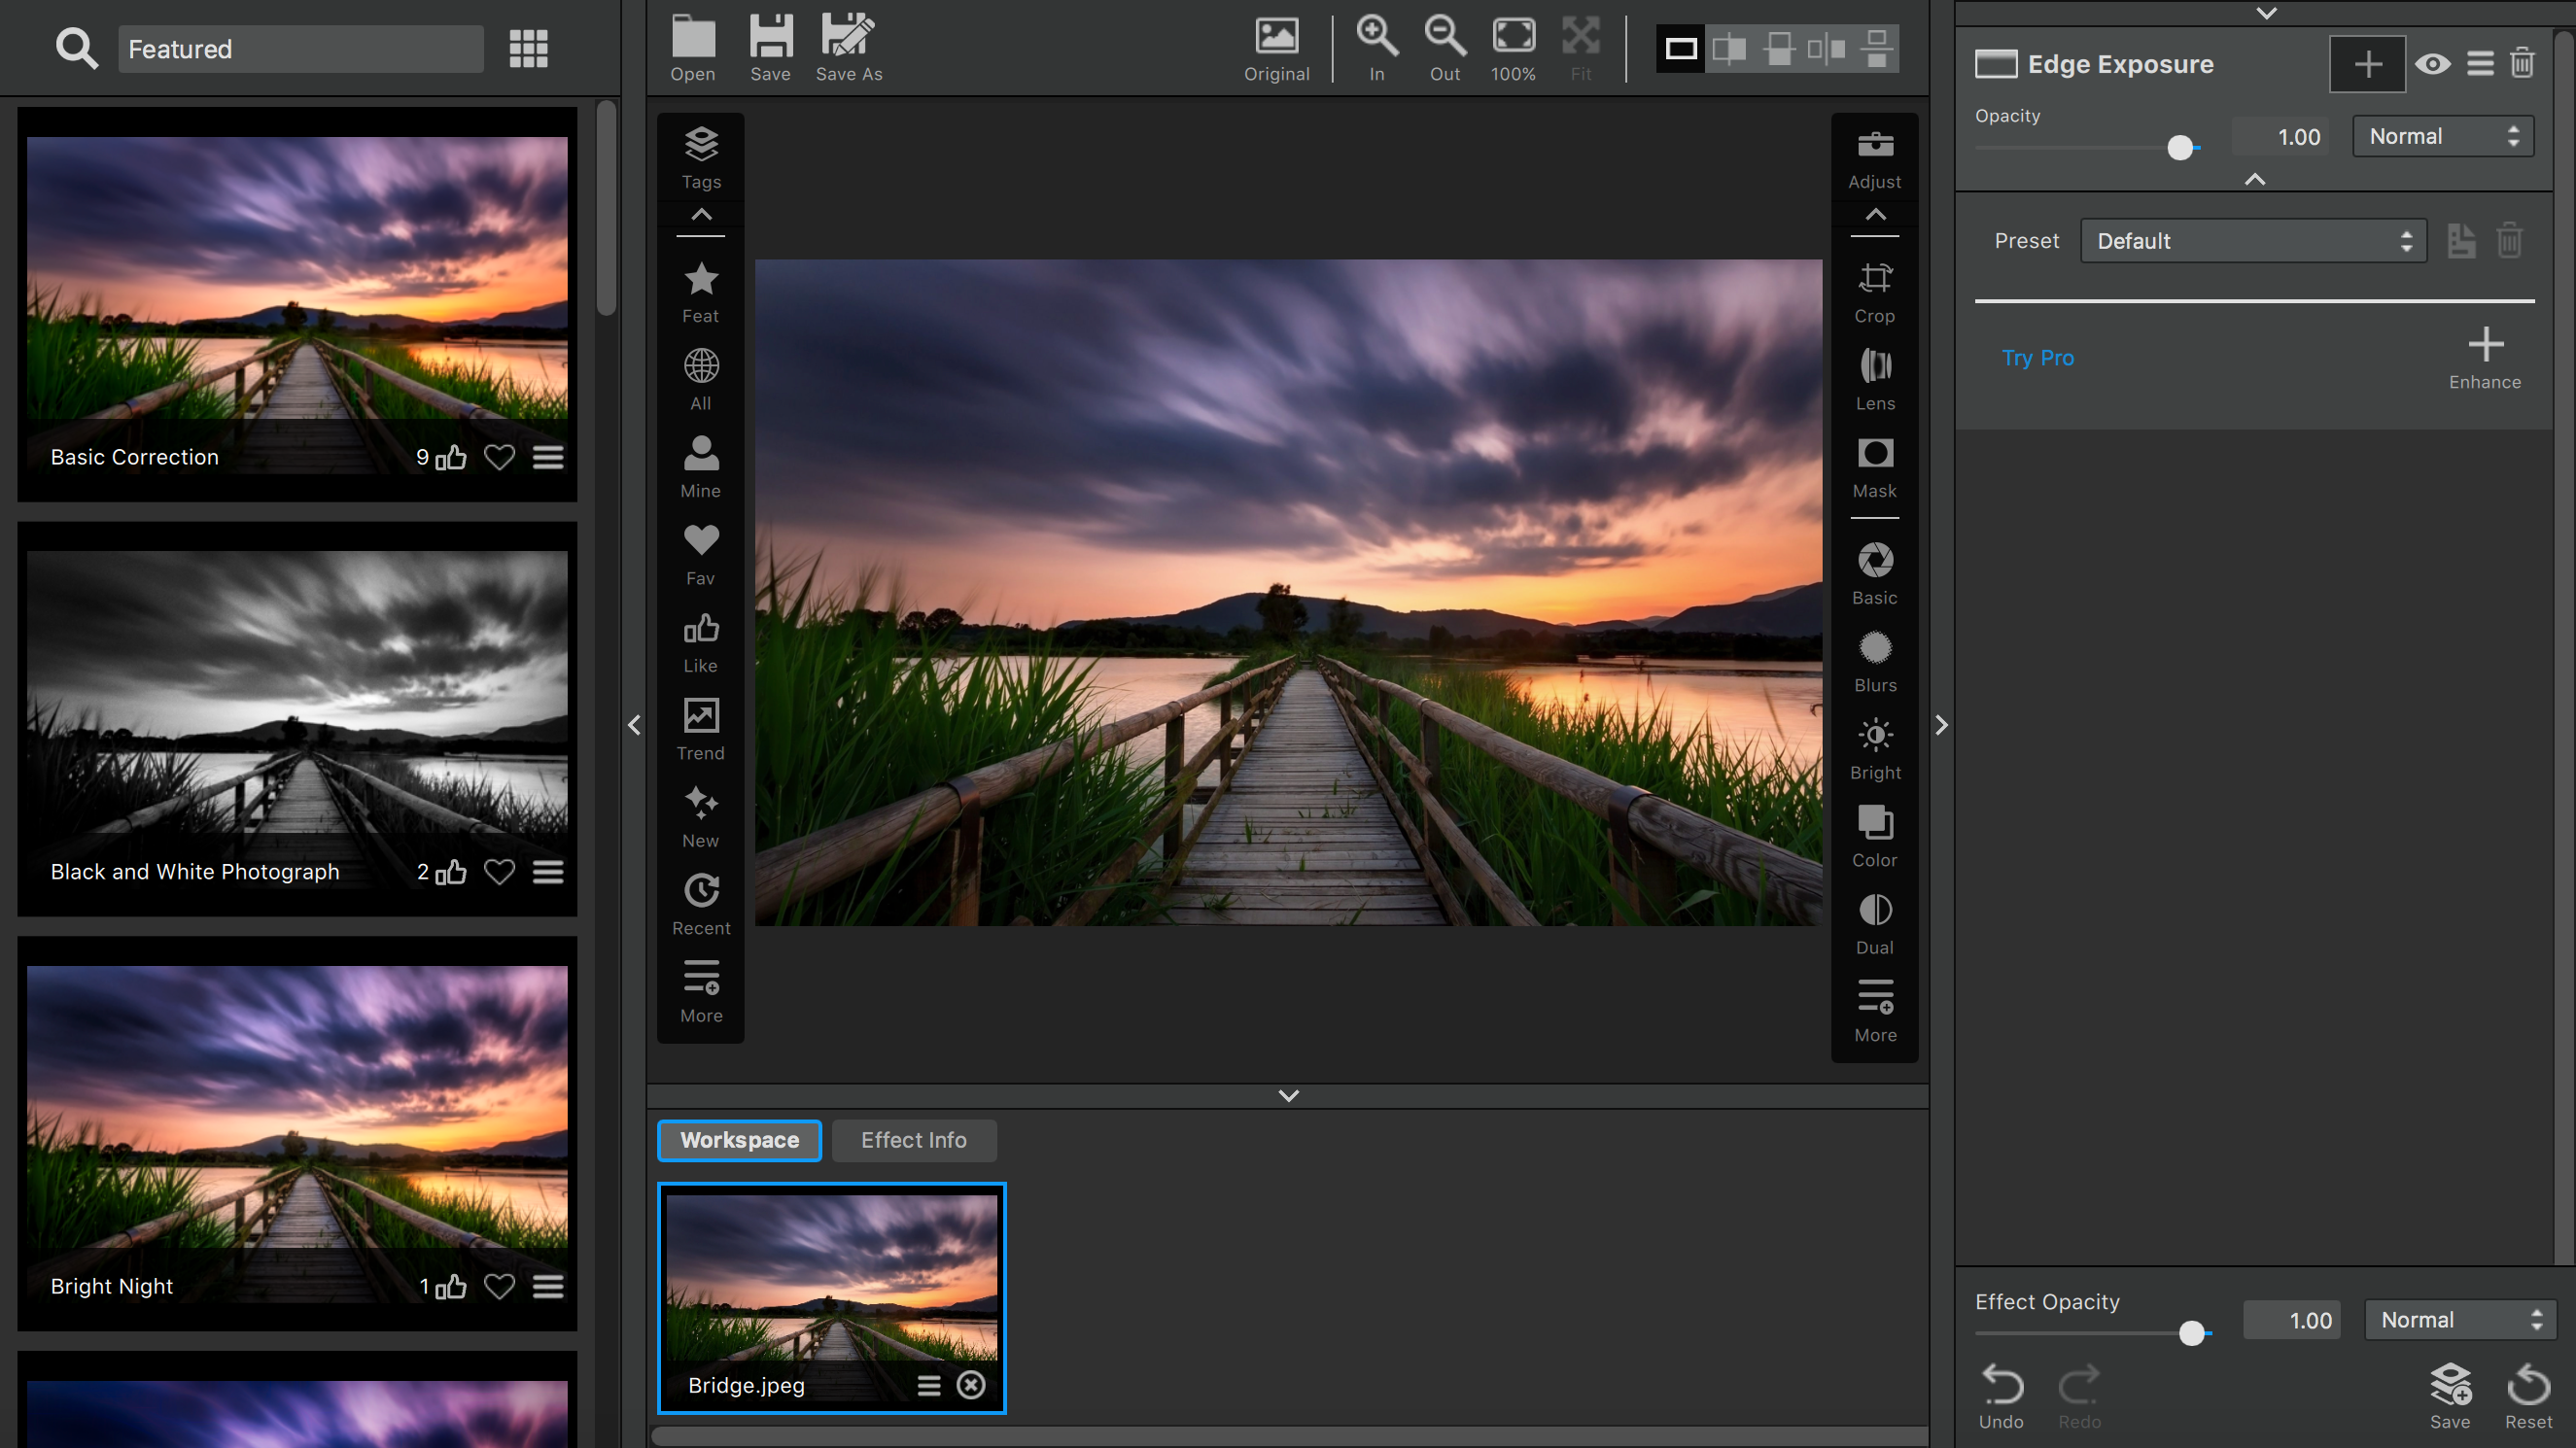Screen dimensions: 2576x1448
Task: Add a filter with the plus button
Action: (x=2367, y=64)
